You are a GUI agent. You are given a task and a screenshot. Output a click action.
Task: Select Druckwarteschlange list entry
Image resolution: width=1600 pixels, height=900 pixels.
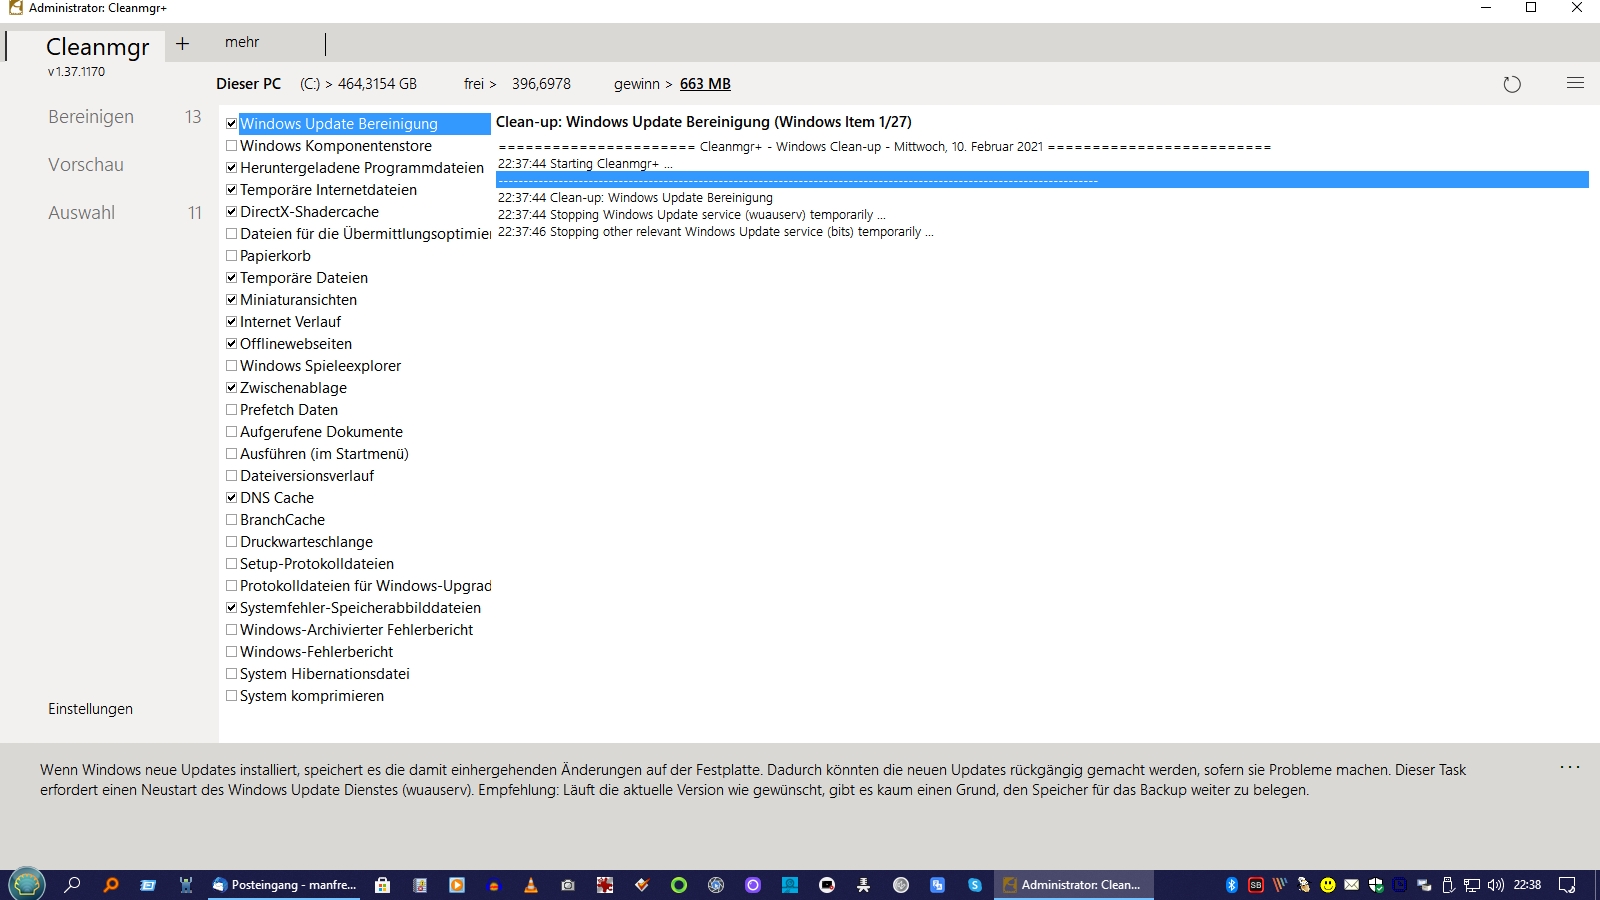(306, 542)
